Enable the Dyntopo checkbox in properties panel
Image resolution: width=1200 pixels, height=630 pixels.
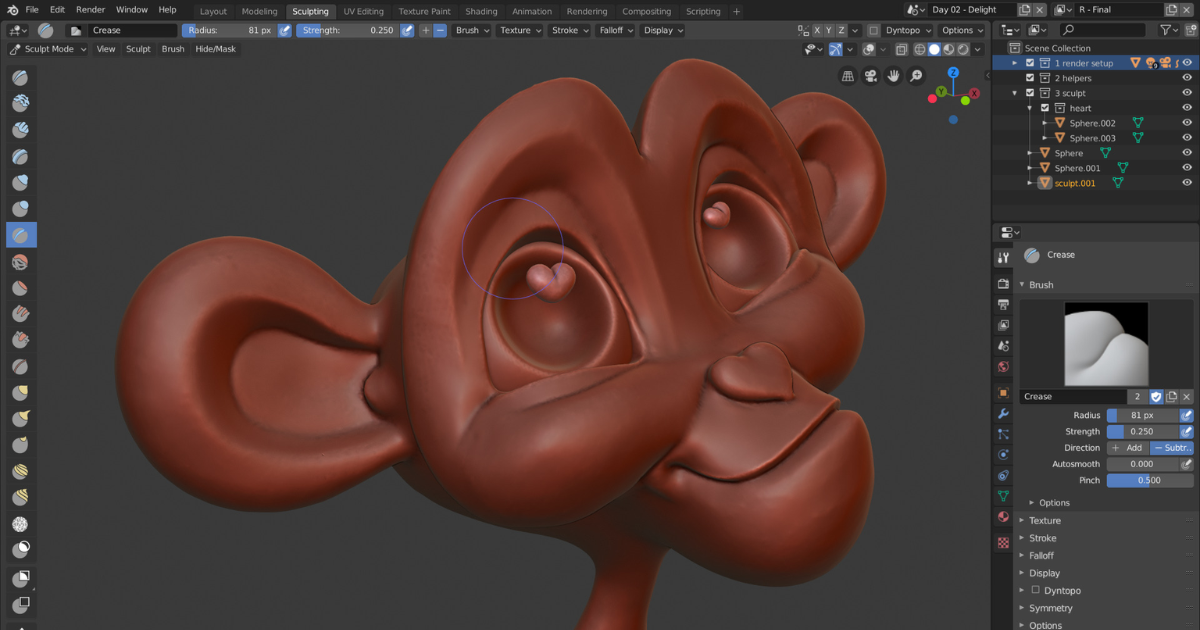(1035, 590)
